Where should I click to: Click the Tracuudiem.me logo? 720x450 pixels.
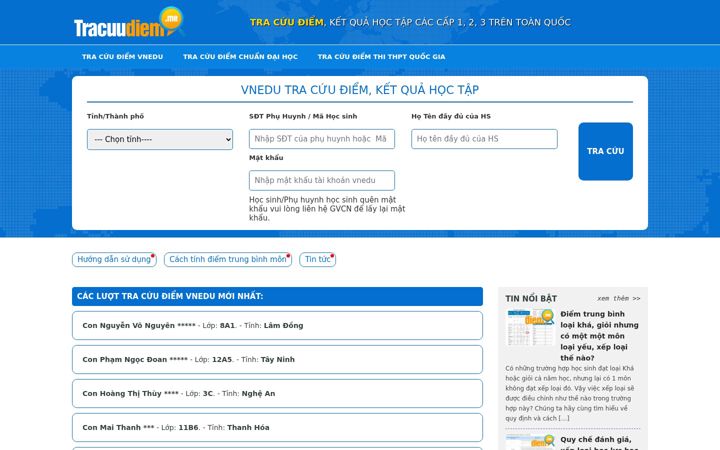[129, 22]
